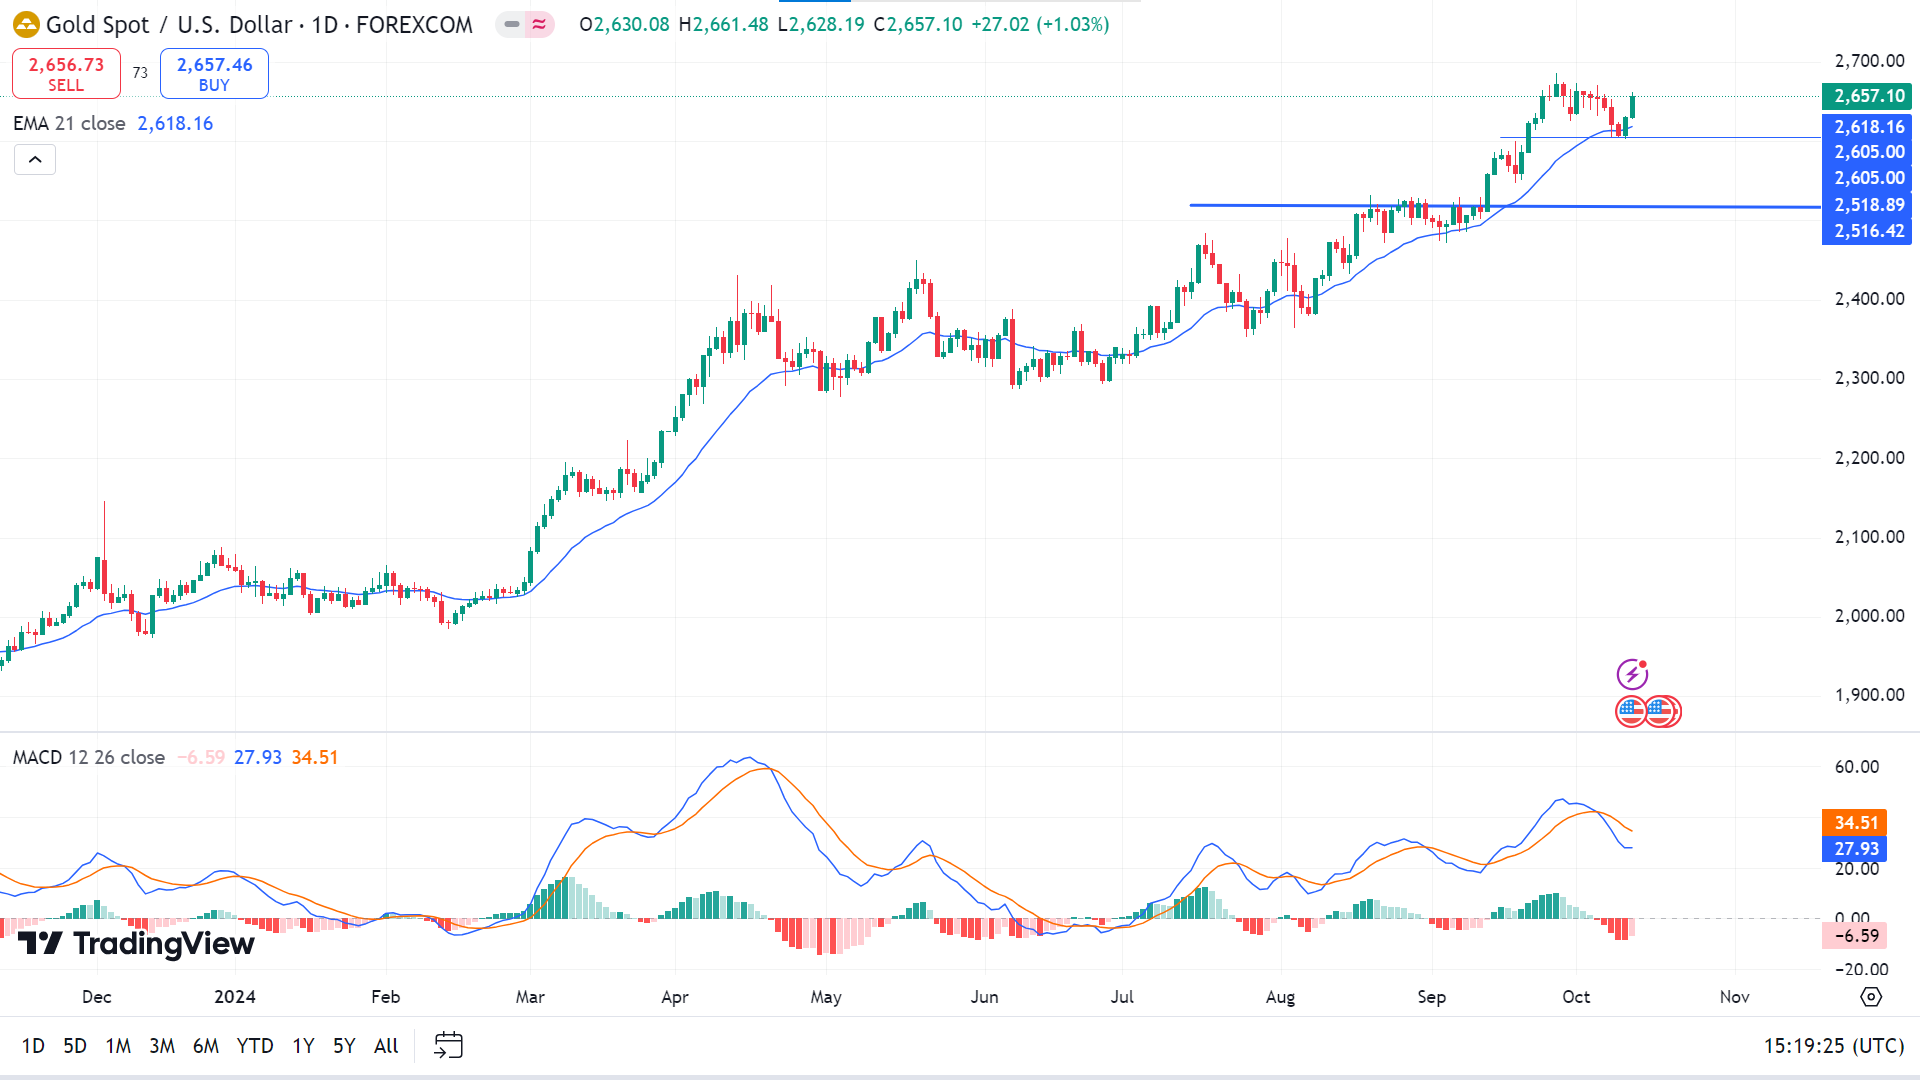Click the TradingView logo
This screenshot has height=1080, width=1920.
[136, 944]
